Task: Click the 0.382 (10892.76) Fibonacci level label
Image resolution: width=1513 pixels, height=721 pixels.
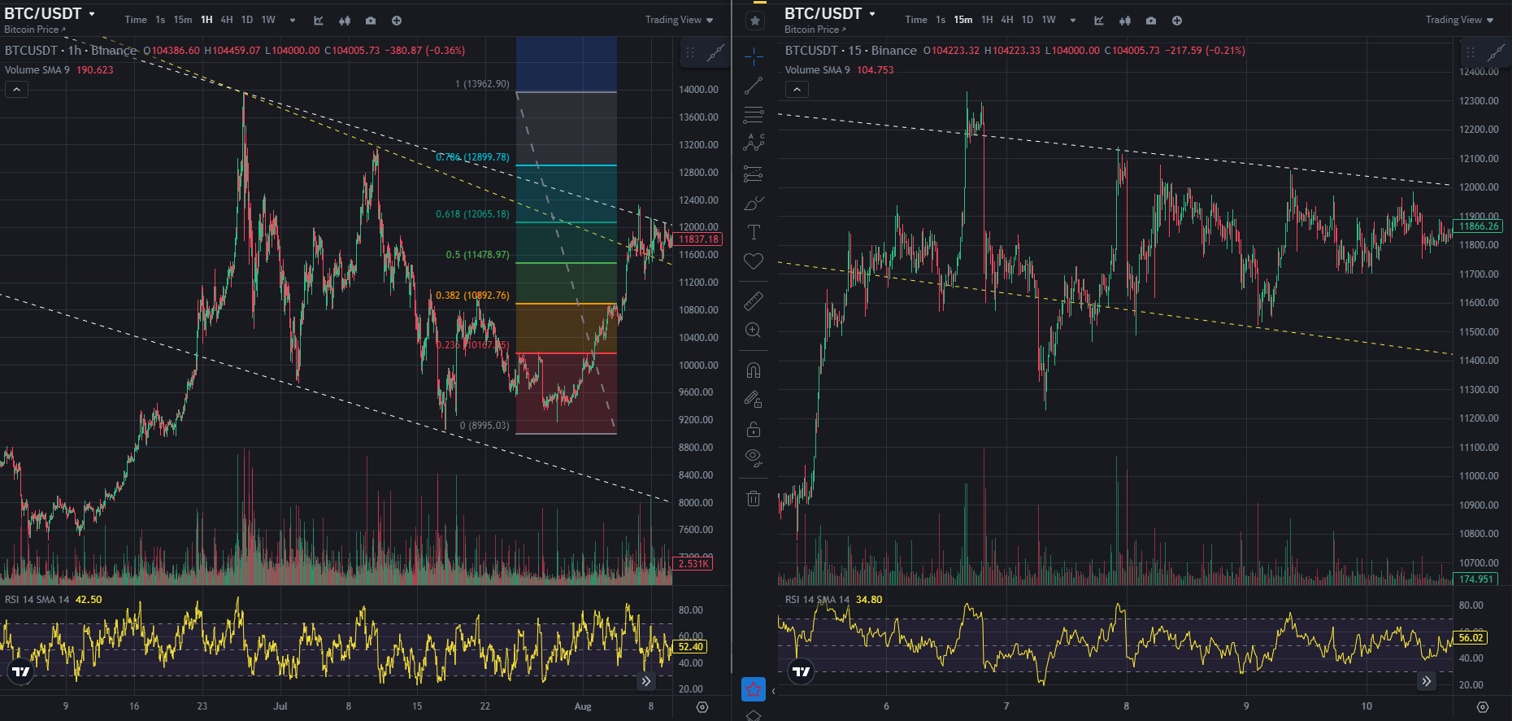Action: [472, 296]
